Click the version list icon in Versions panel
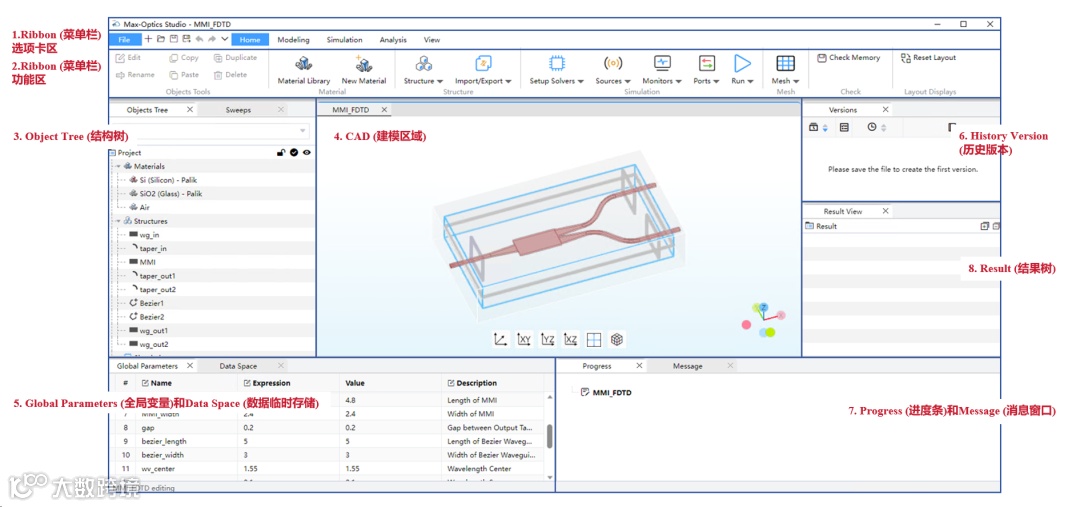 (844, 127)
